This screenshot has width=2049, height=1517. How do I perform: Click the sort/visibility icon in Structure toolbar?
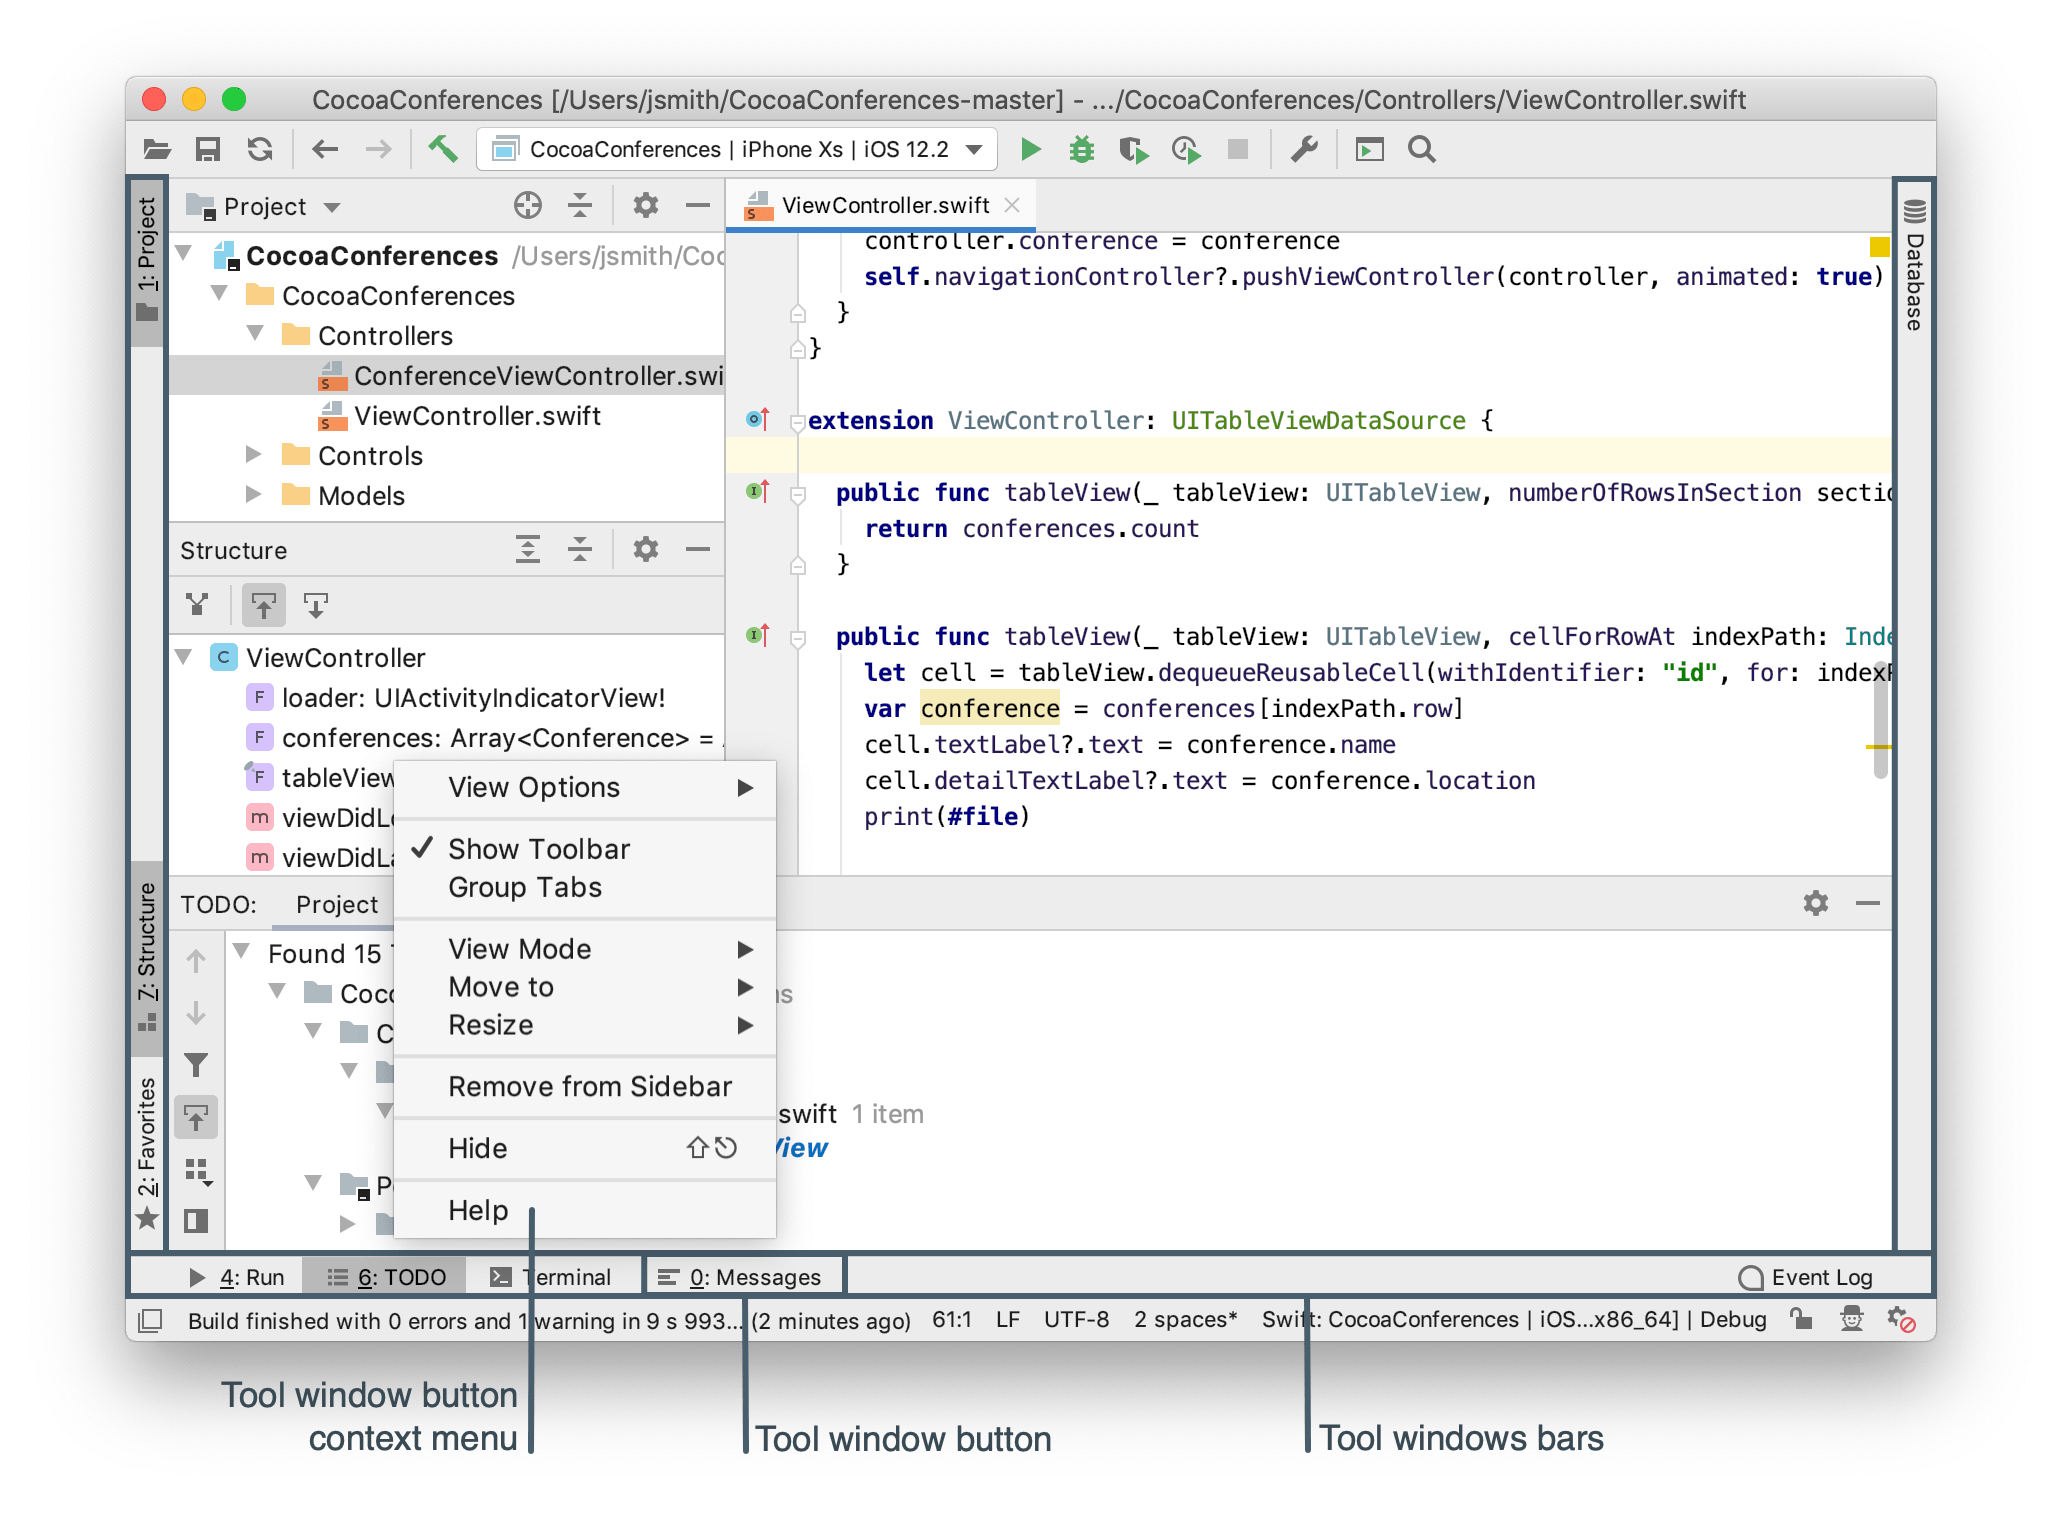click(197, 604)
